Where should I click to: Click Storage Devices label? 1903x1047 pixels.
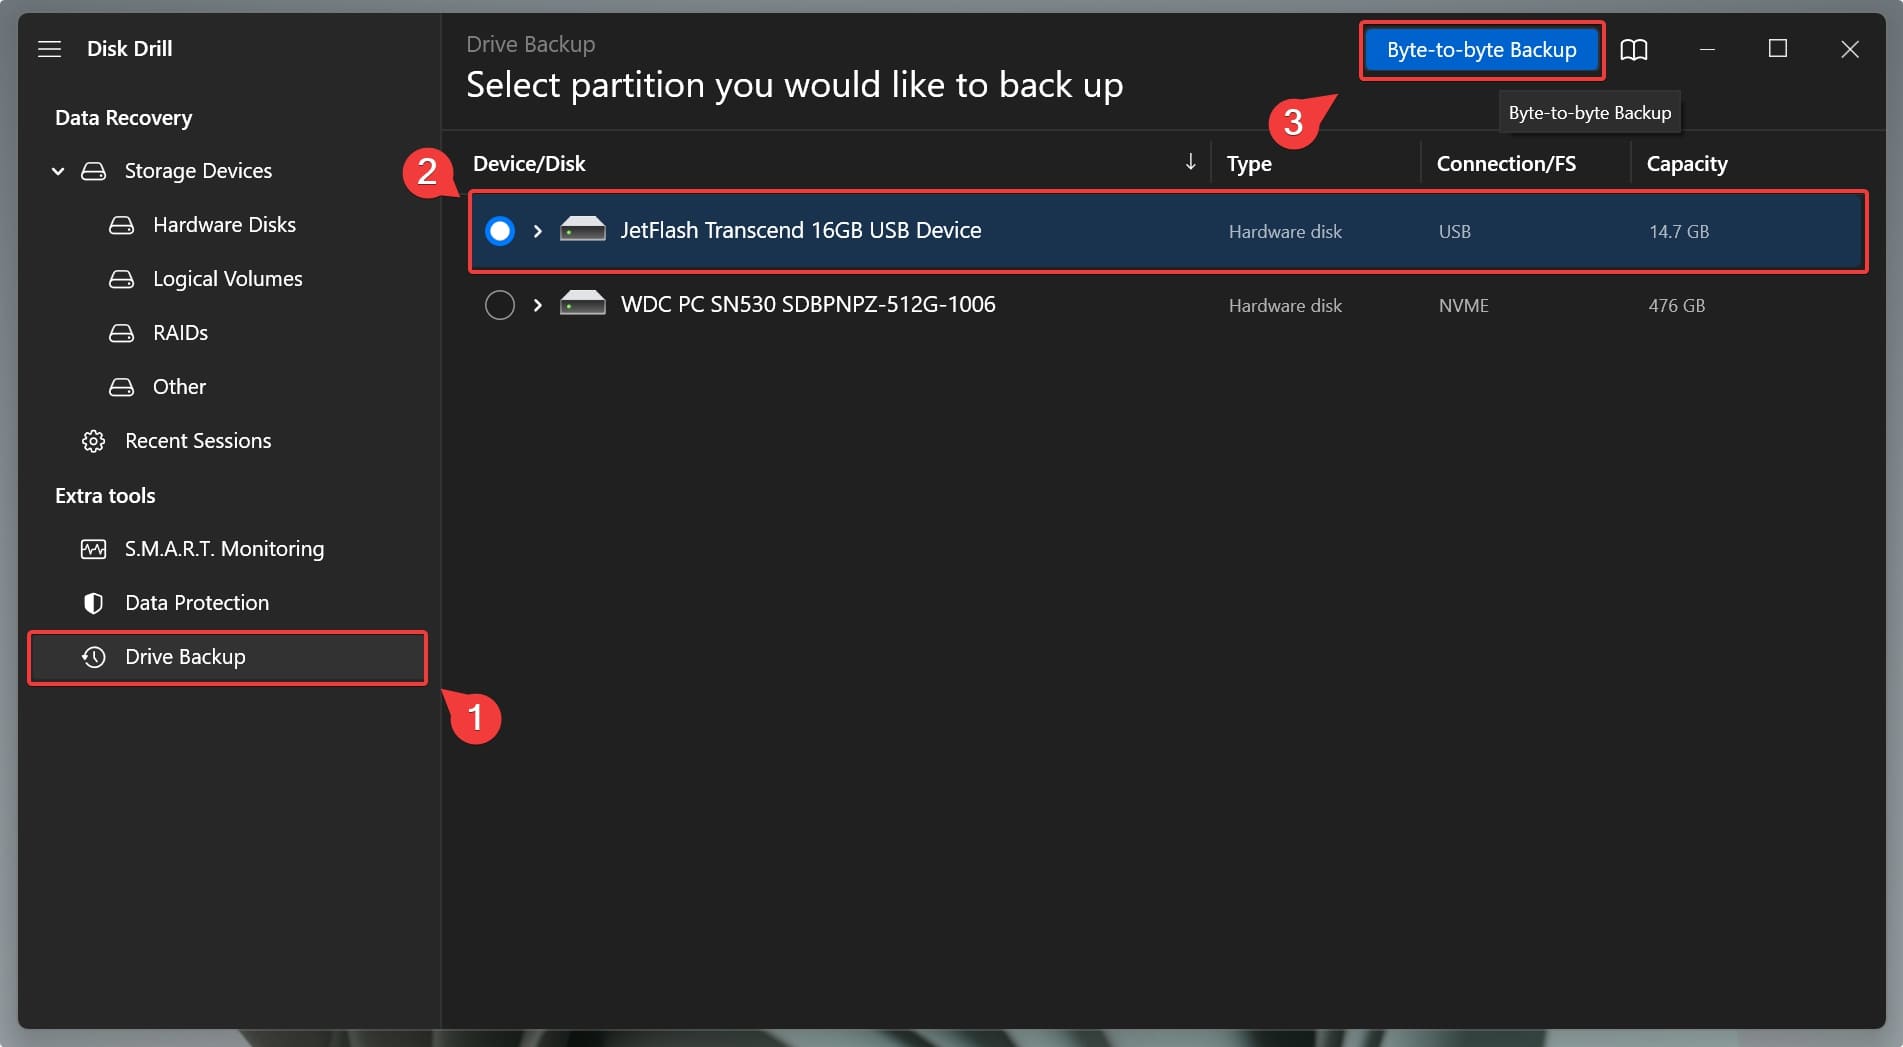click(198, 171)
